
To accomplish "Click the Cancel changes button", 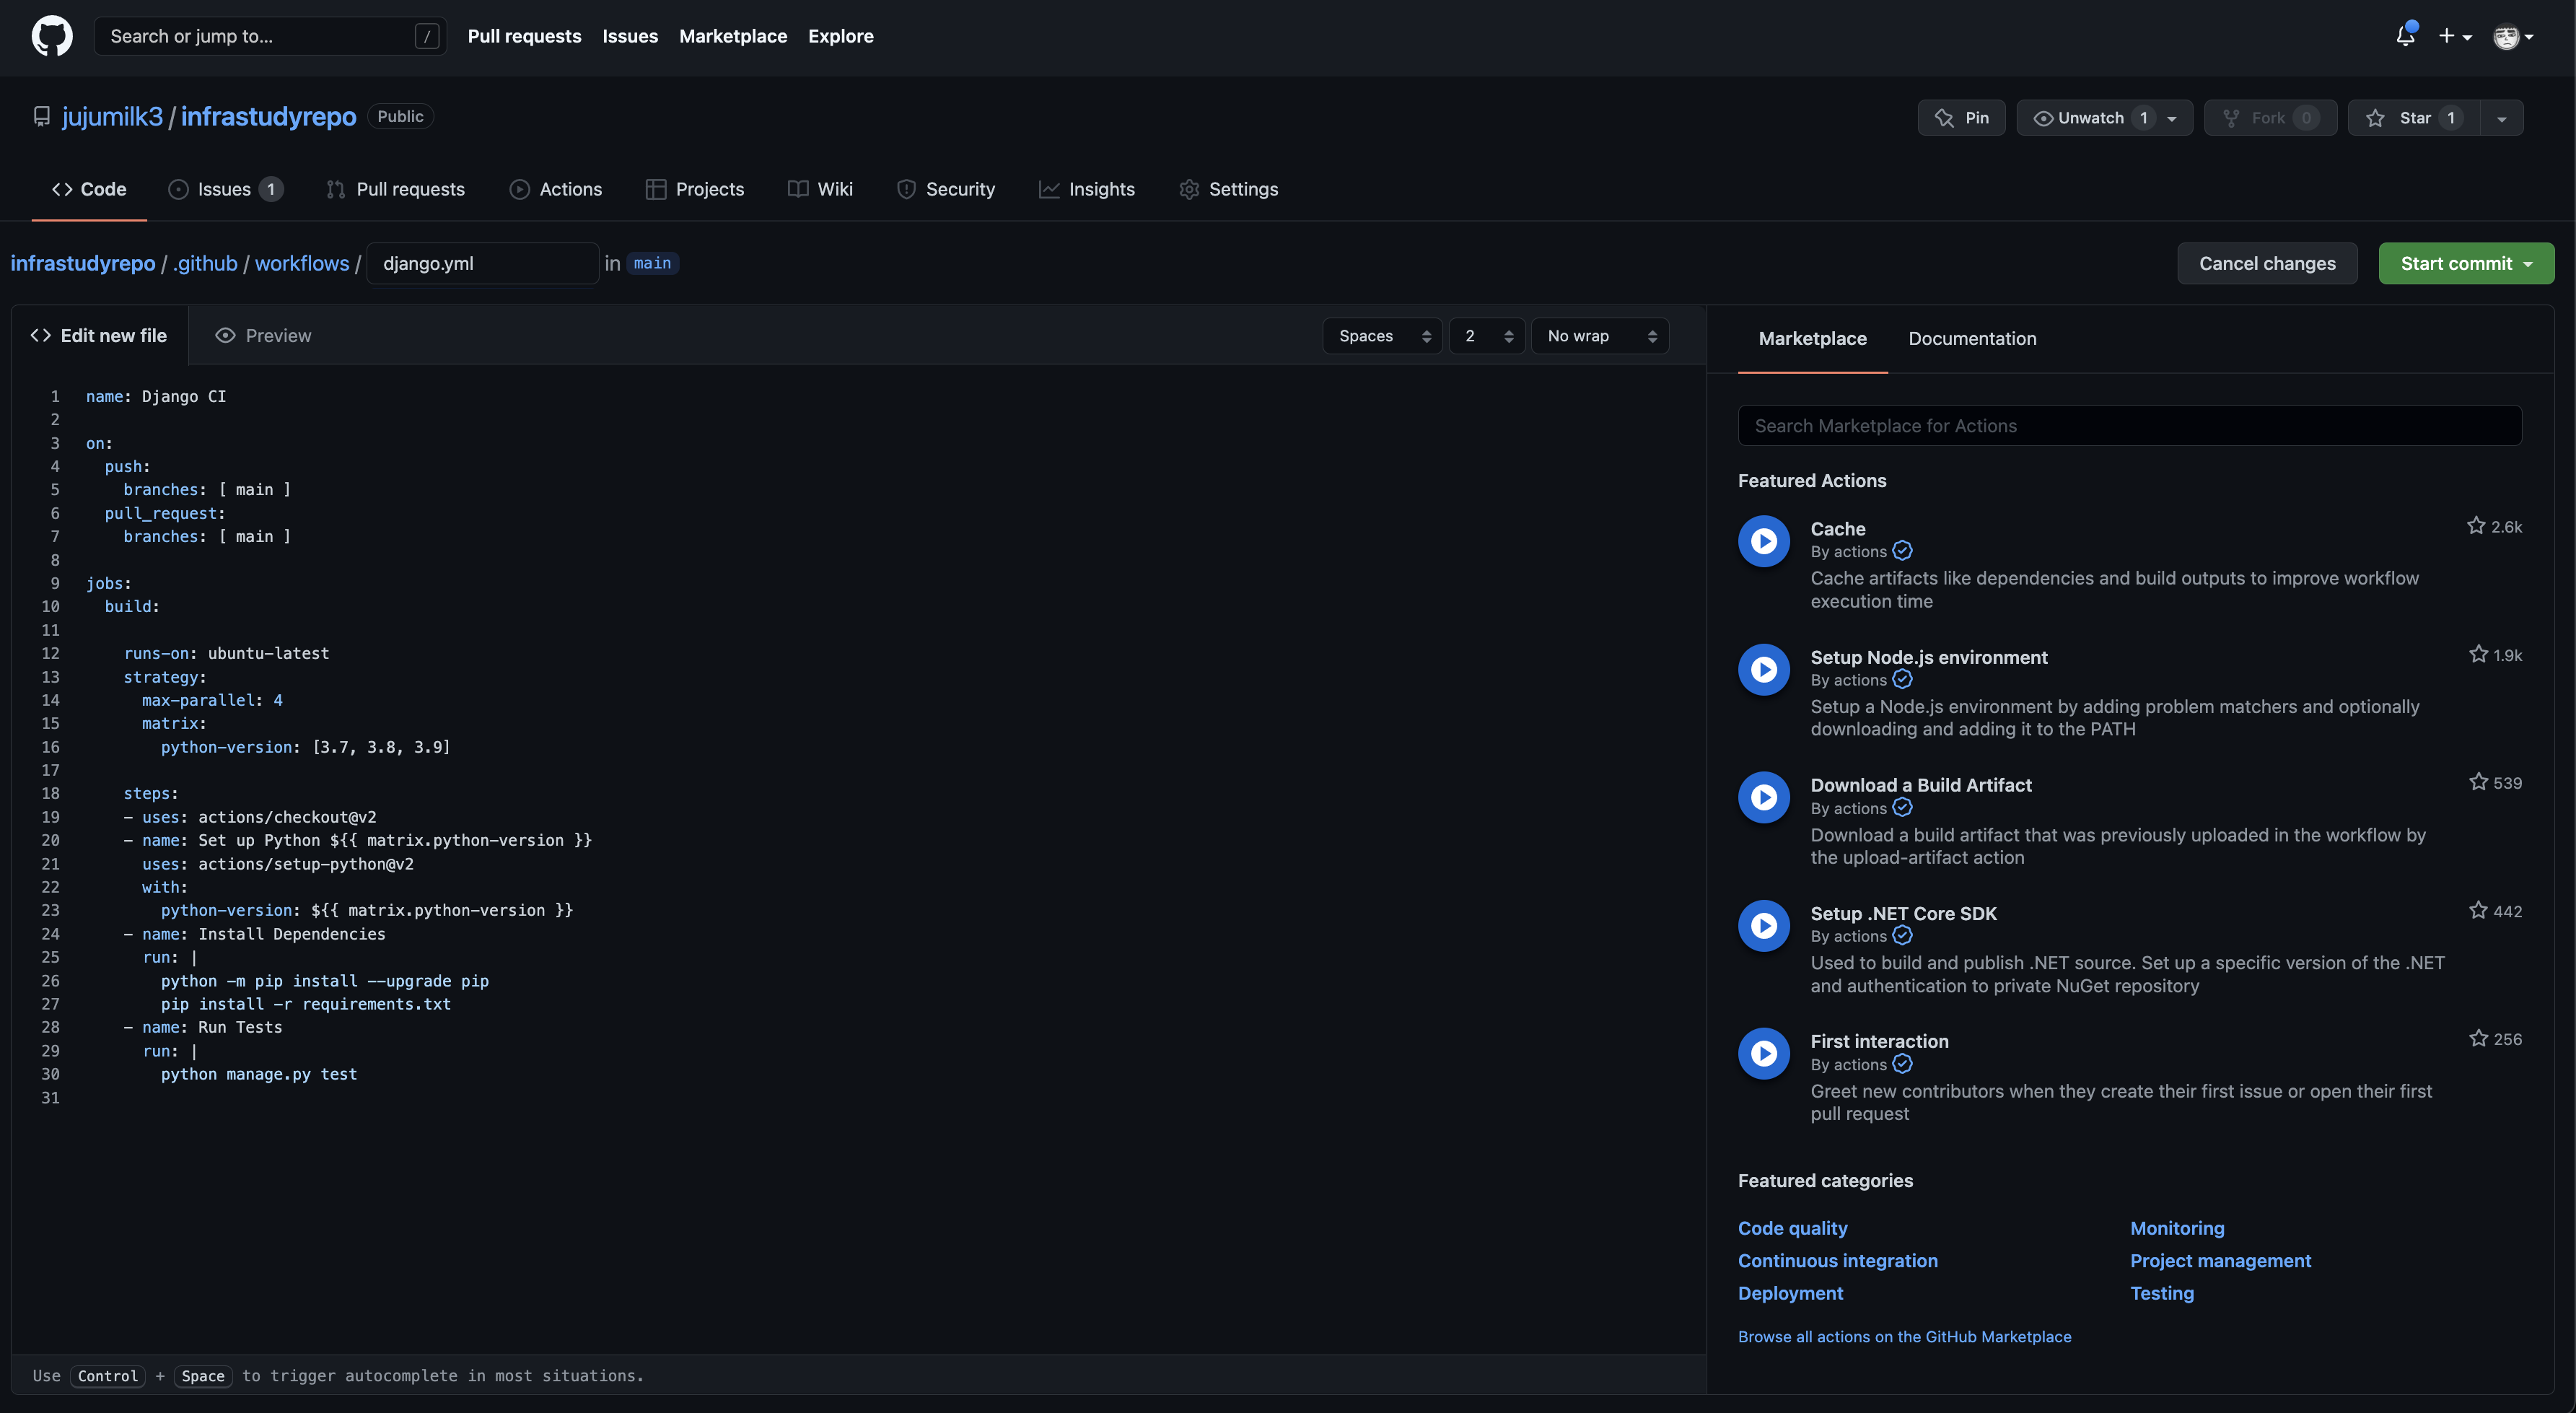I will (x=2266, y=263).
